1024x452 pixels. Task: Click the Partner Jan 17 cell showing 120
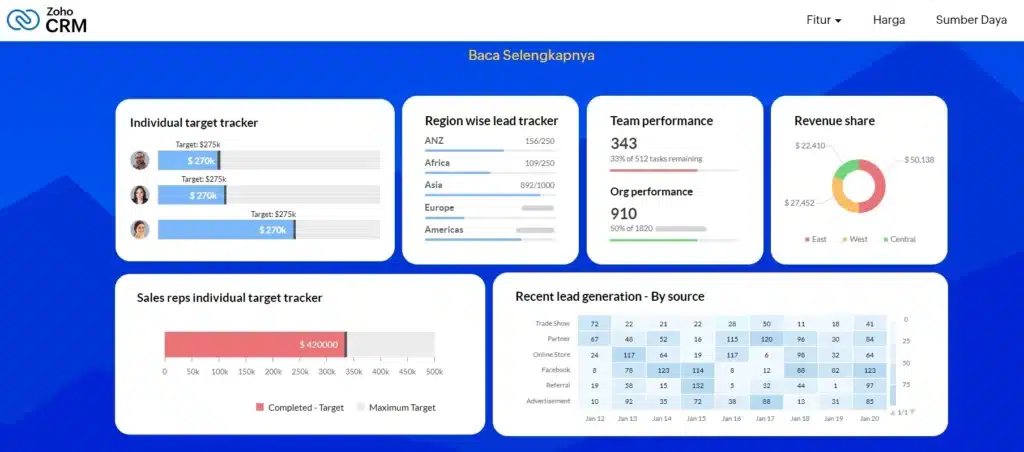[767, 339]
